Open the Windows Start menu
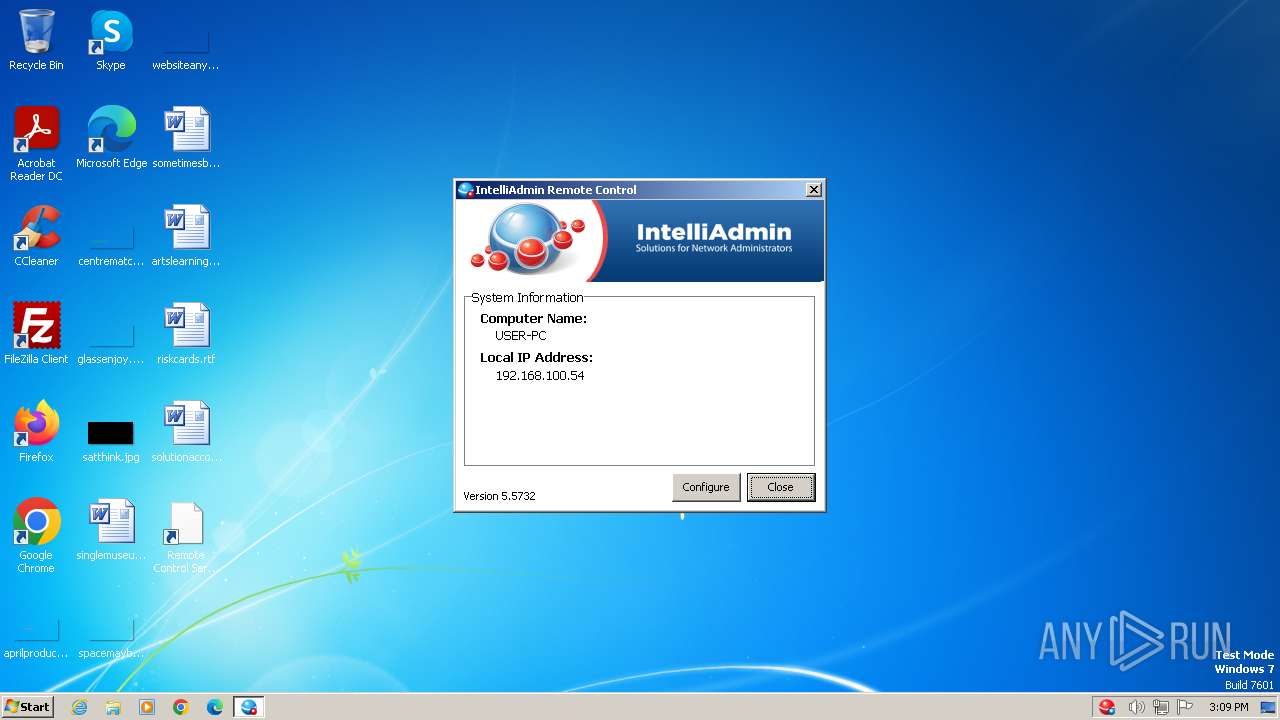Screen dimensions: 1280x720 point(28,706)
